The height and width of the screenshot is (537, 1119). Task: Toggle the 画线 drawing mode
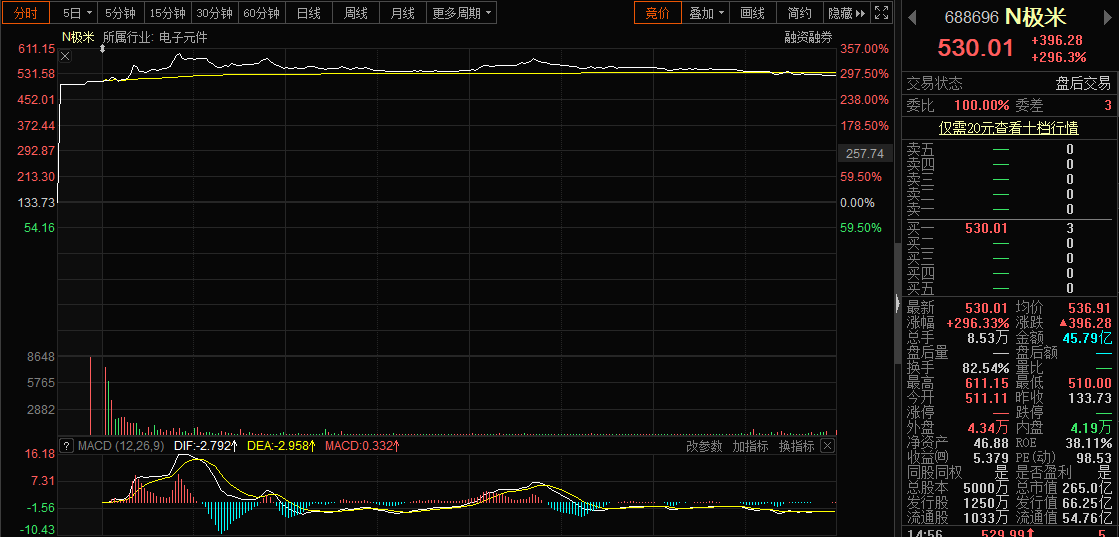tap(752, 13)
